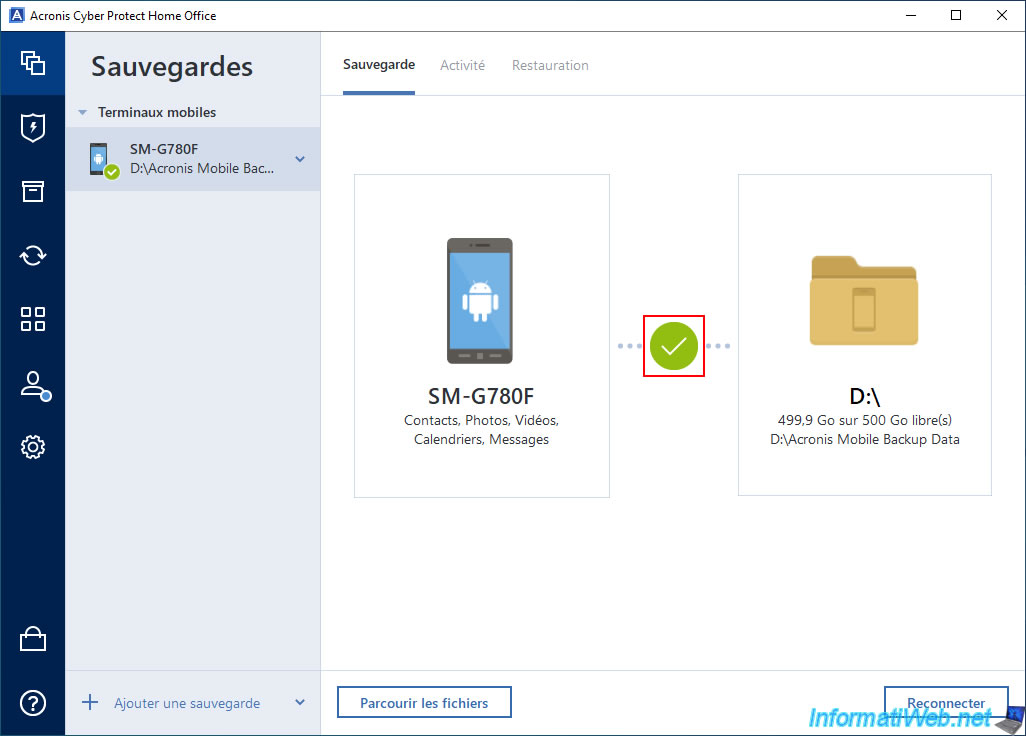Viewport: 1026px width, 736px height.
Task: Open the Protection shield icon in sidebar
Action: tap(33, 128)
